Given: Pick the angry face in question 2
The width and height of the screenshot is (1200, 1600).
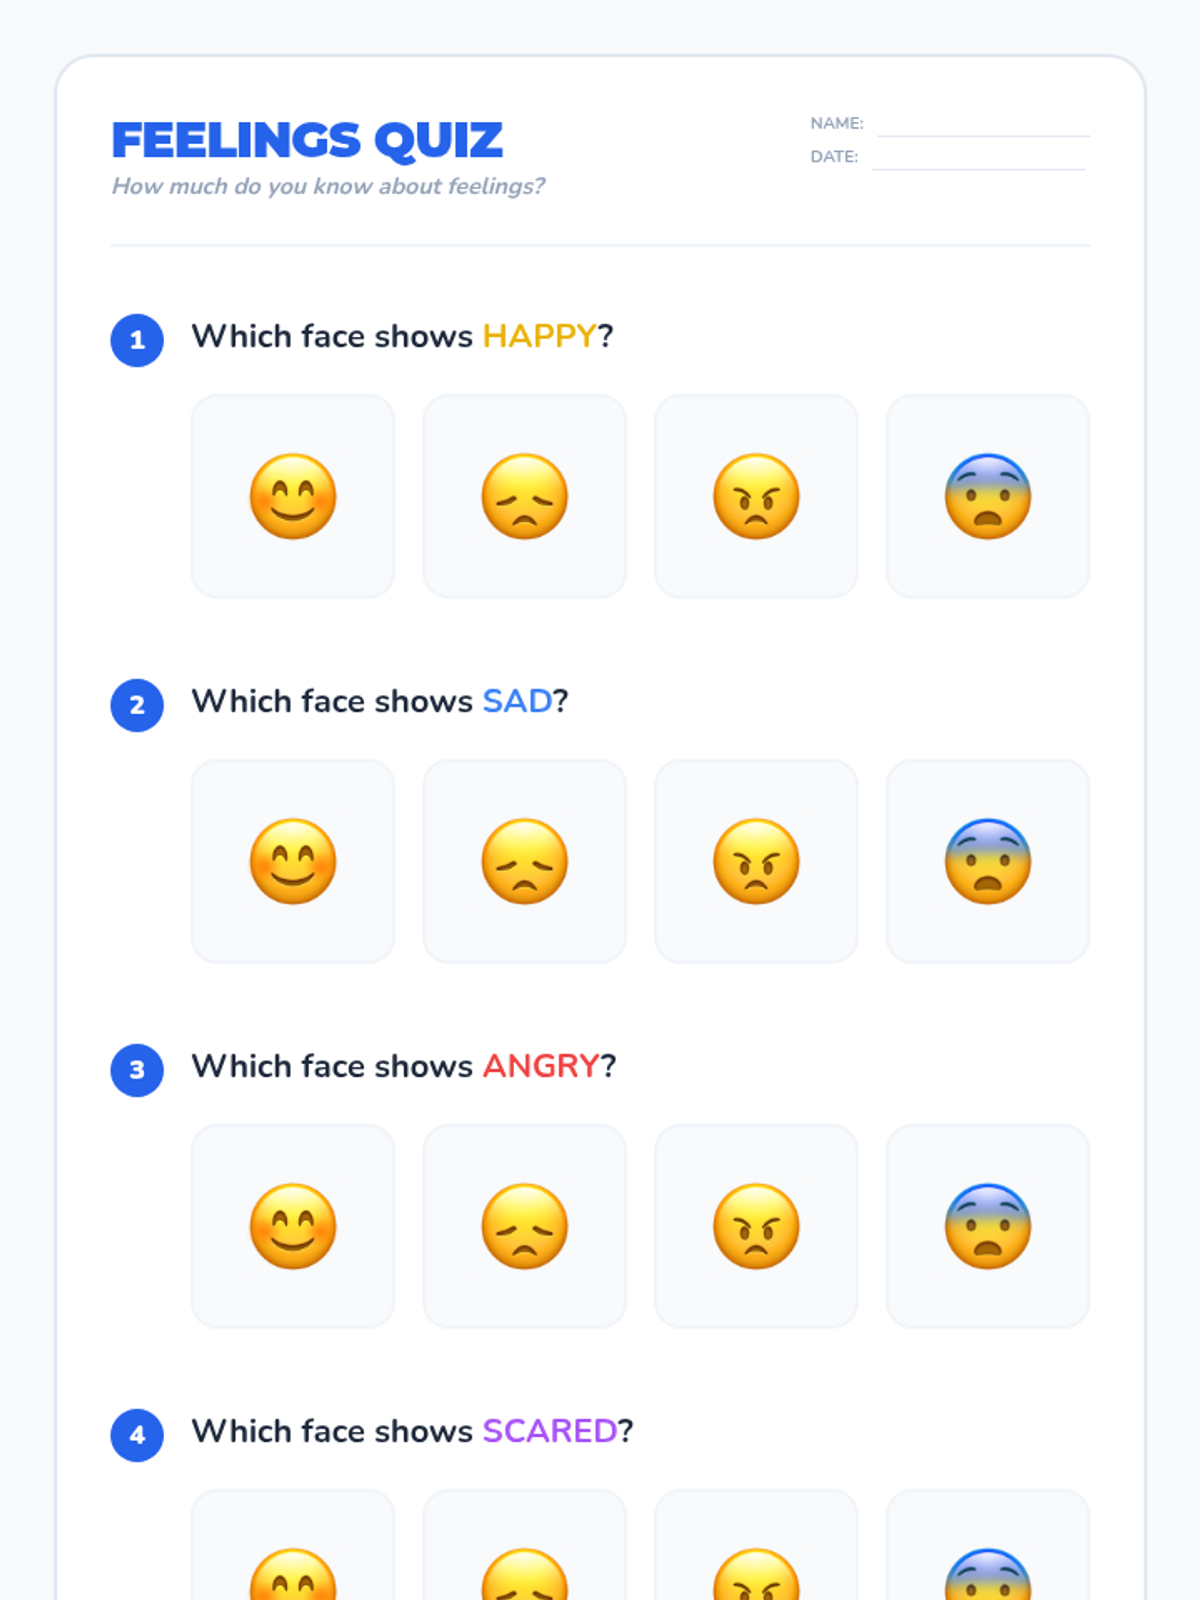Looking at the screenshot, I should pos(756,861).
